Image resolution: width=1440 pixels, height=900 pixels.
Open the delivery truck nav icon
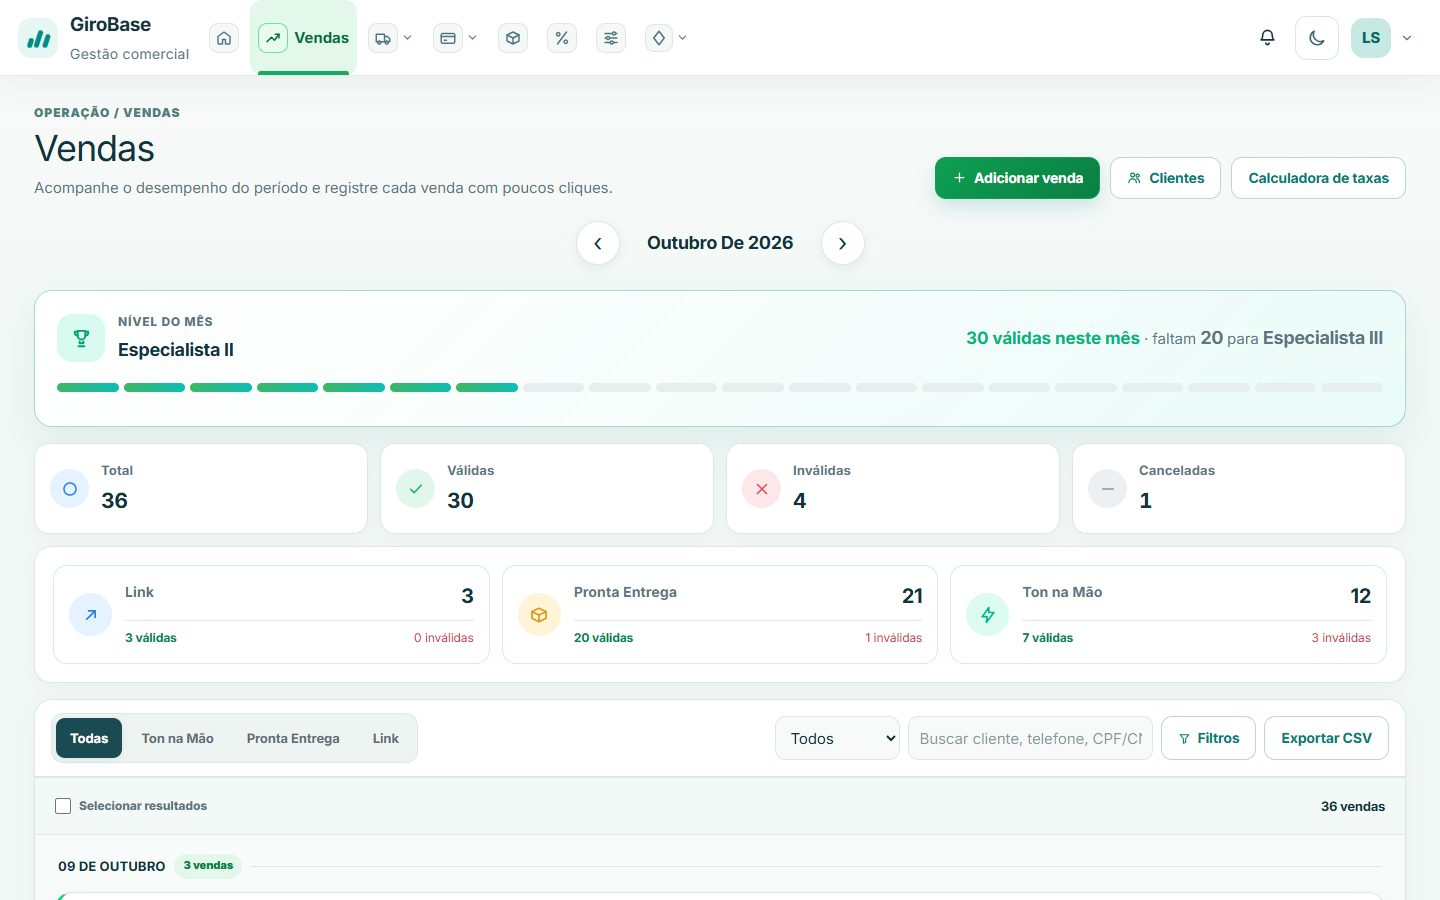[383, 38]
